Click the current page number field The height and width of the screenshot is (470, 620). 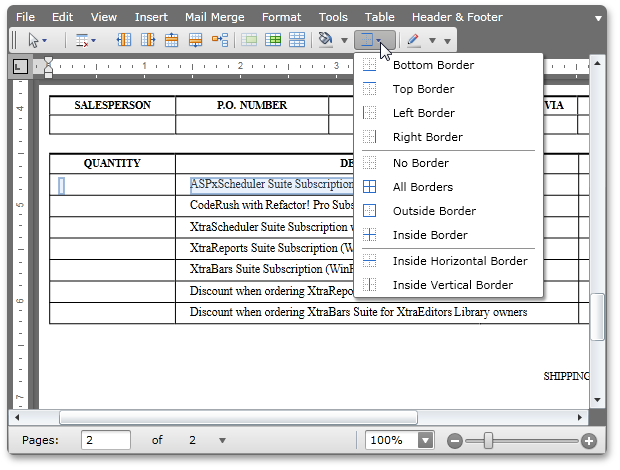[x=106, y=440]
